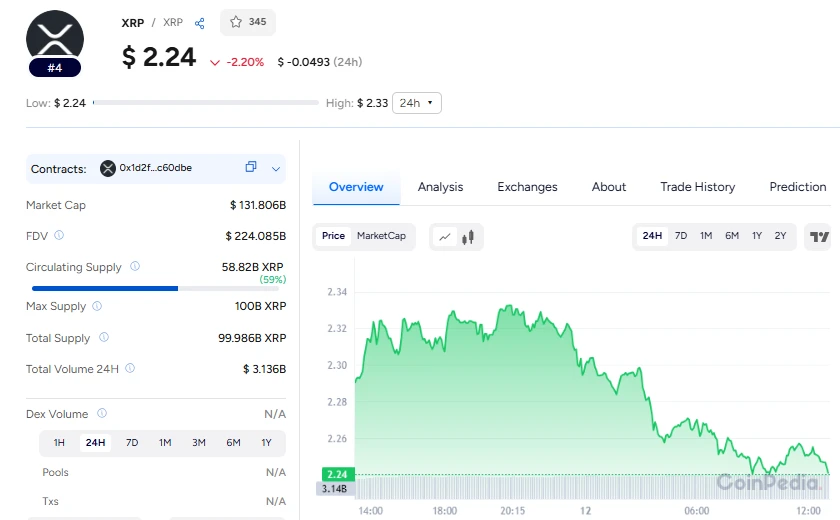Click the Total Supply info icon
The width and height of the screenshot is (840, 520).
tap(104, 337)
